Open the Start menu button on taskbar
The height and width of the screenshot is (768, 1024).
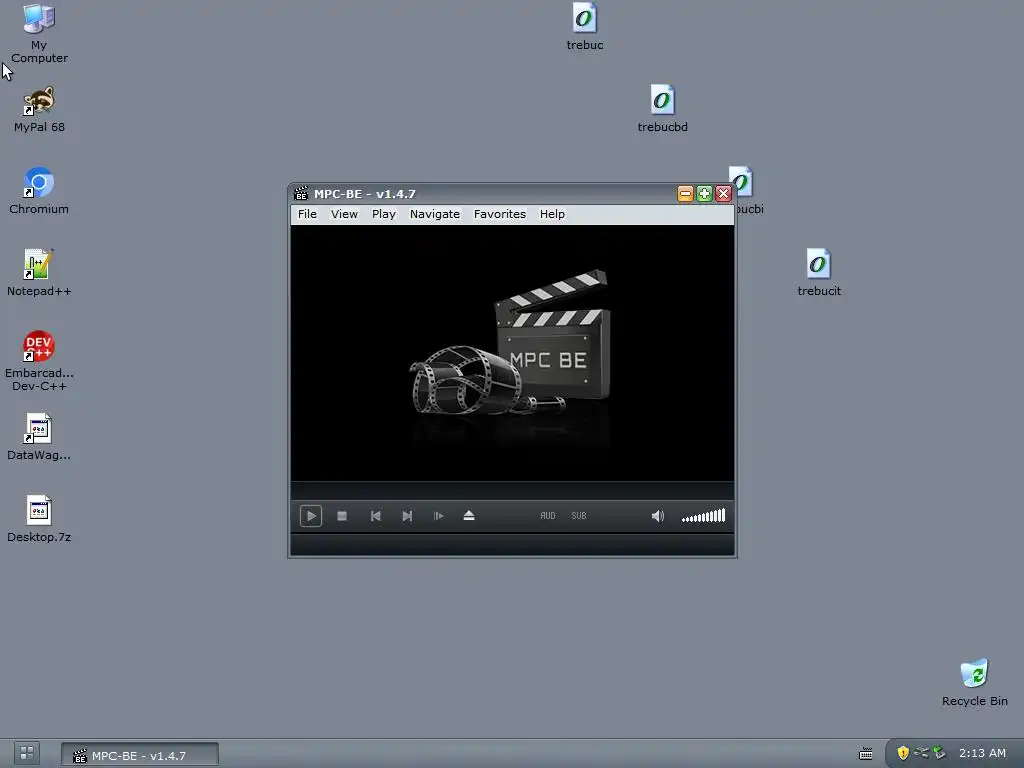[x=27, y=753]
